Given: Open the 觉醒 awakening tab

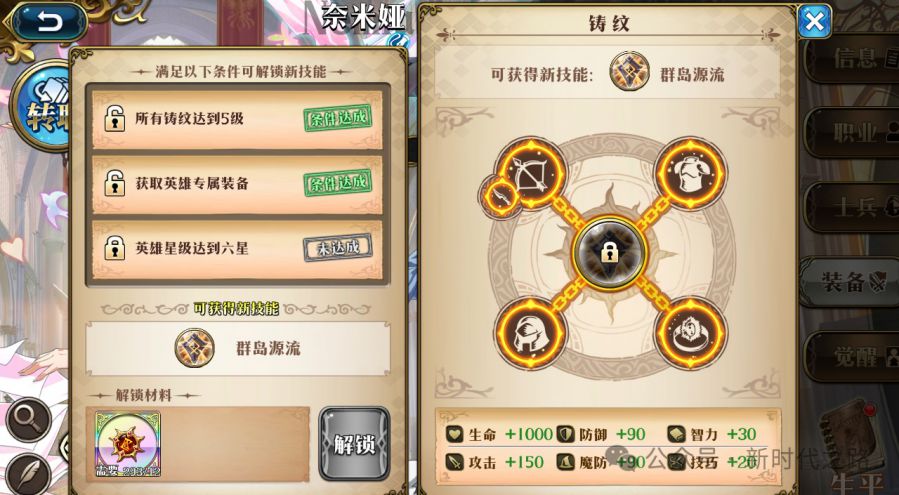Looking at the screenshot, I should click(x=851, y=357).
